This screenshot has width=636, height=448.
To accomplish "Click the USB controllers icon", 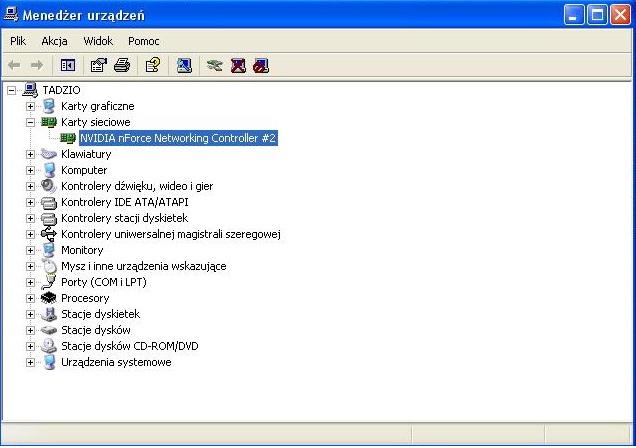I will [x=49, y=234].
